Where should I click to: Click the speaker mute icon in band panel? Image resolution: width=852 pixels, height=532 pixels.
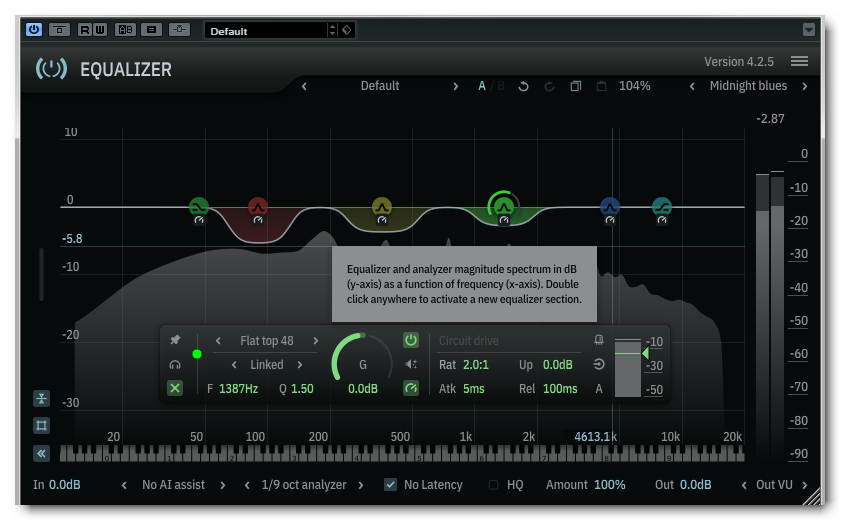(x=411, y=364)
